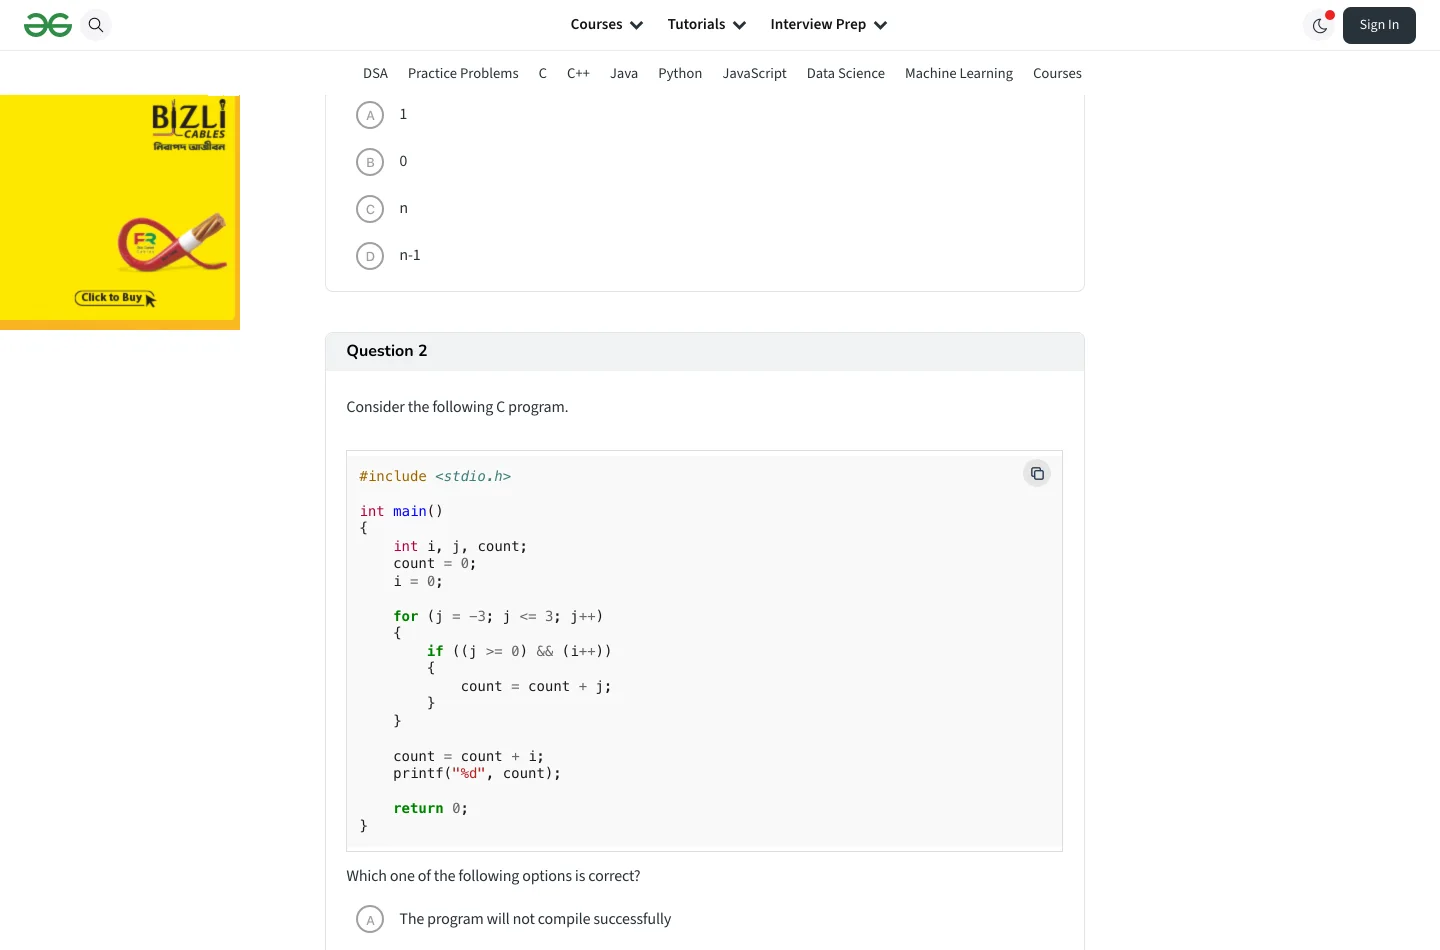Click the Sign In button
The height and width of the screenshot is (950, 1440).
1379,25
